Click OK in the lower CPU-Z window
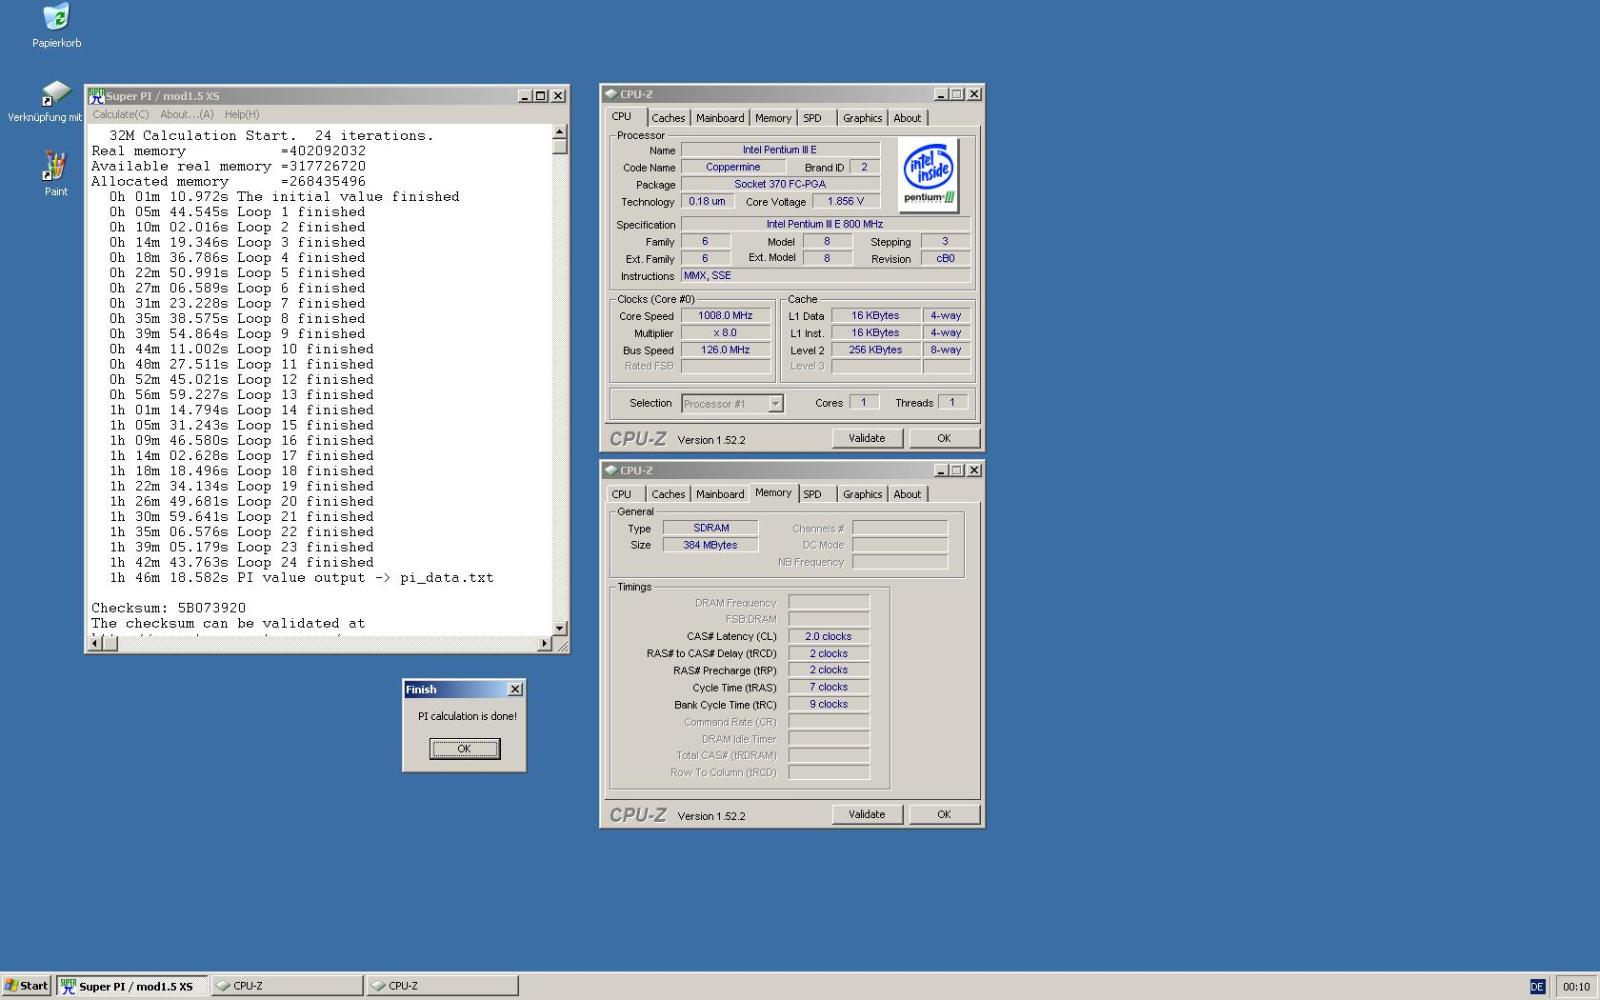The image size is (1600, 1000). [944, 814]
